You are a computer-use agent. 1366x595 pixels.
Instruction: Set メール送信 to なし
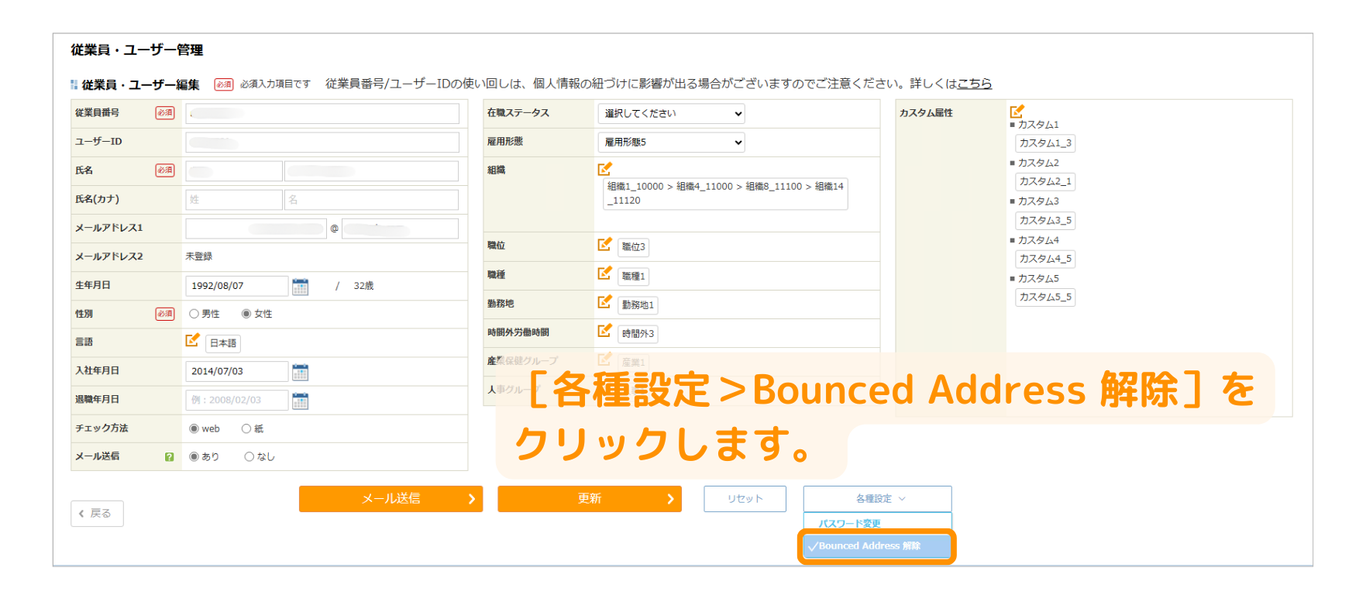pyautogui.click(x=249, y=457)
